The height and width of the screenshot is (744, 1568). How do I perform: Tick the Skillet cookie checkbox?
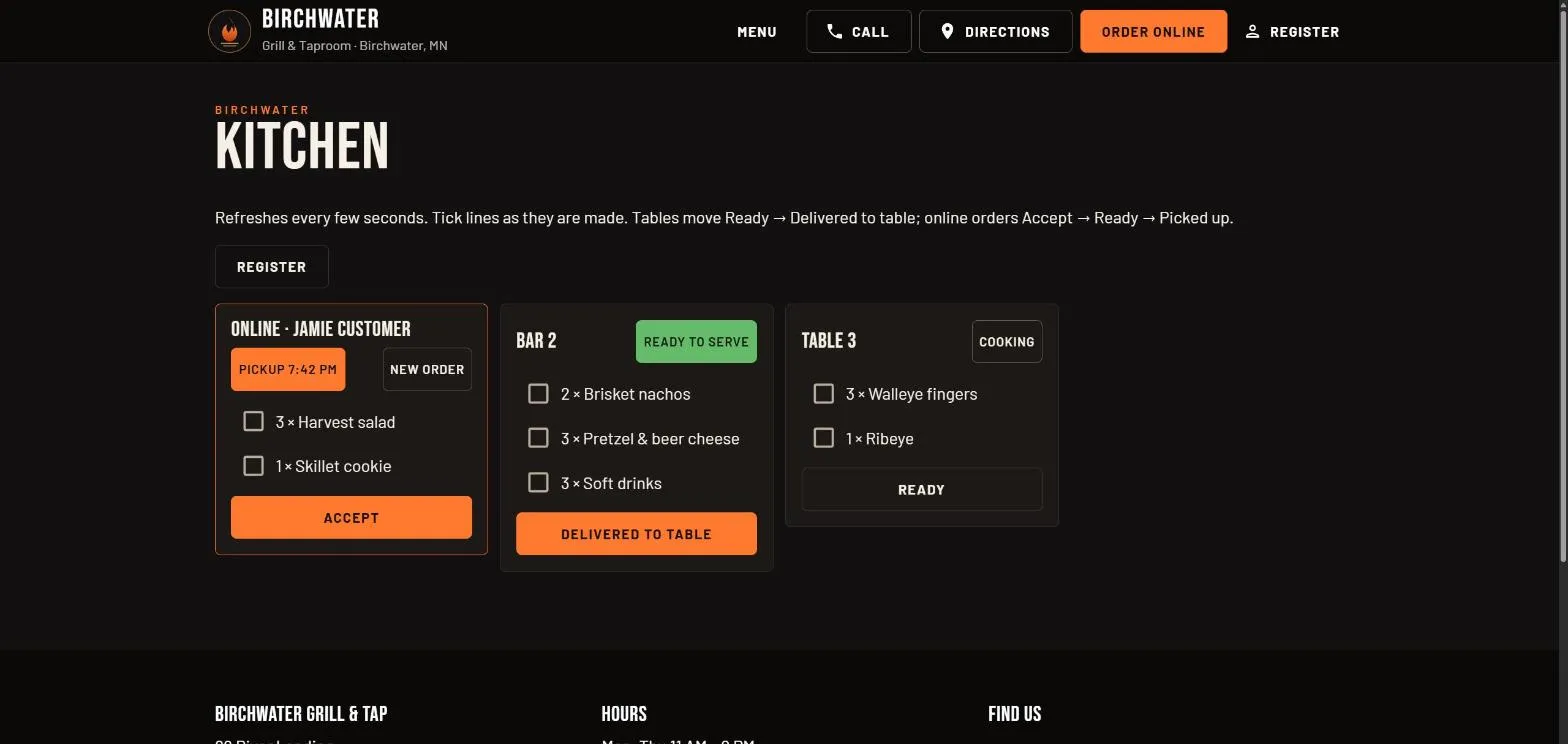[253, 465]
